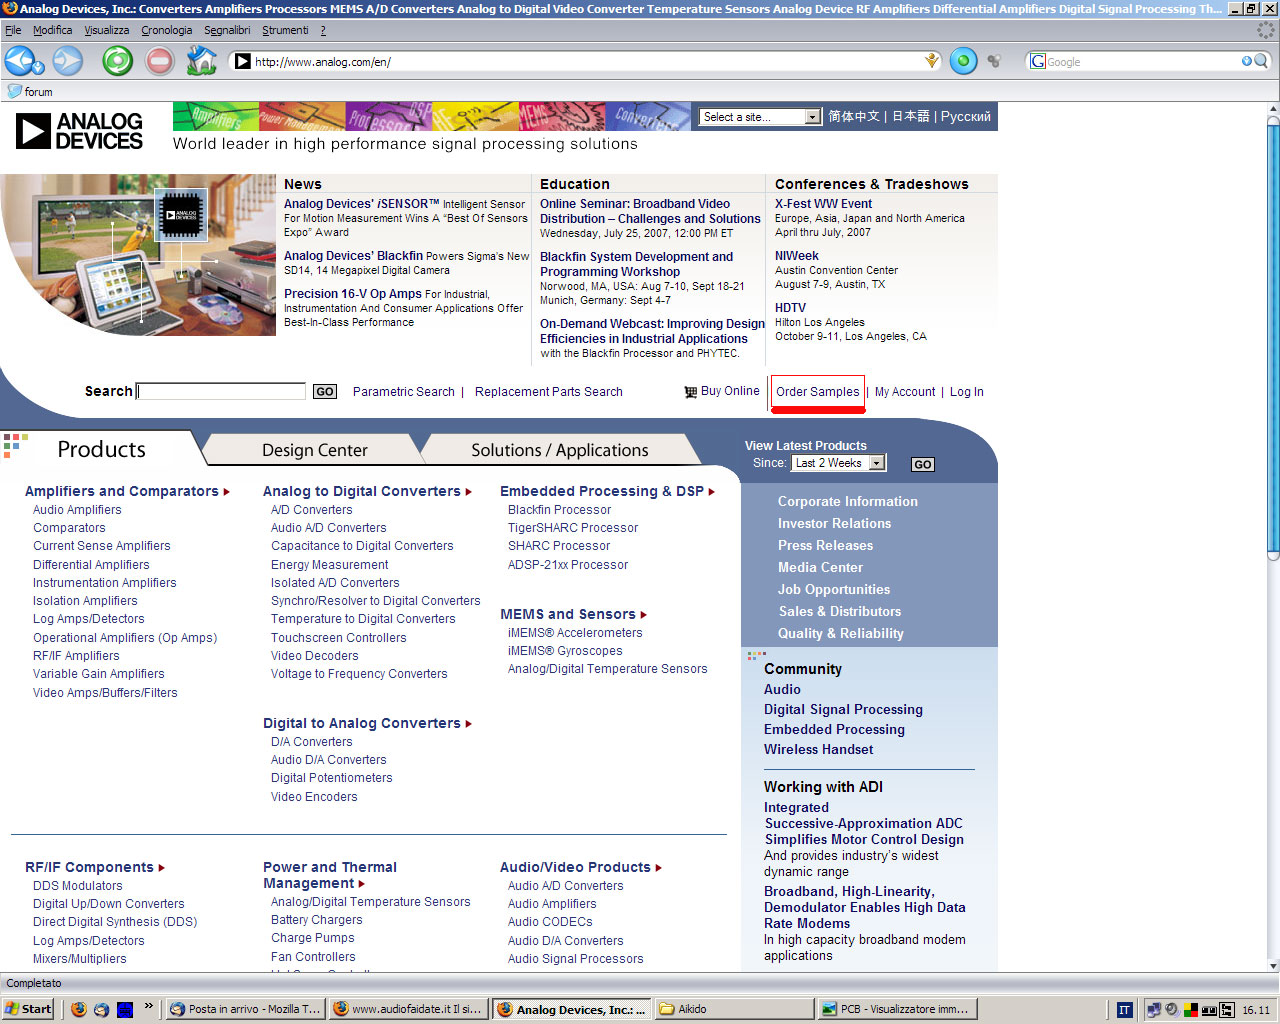Viewport: 1280px width, 1024px height.
Task: Open Replacement Parts Search link
Action: pyautogui.click(x=548, y=392)
